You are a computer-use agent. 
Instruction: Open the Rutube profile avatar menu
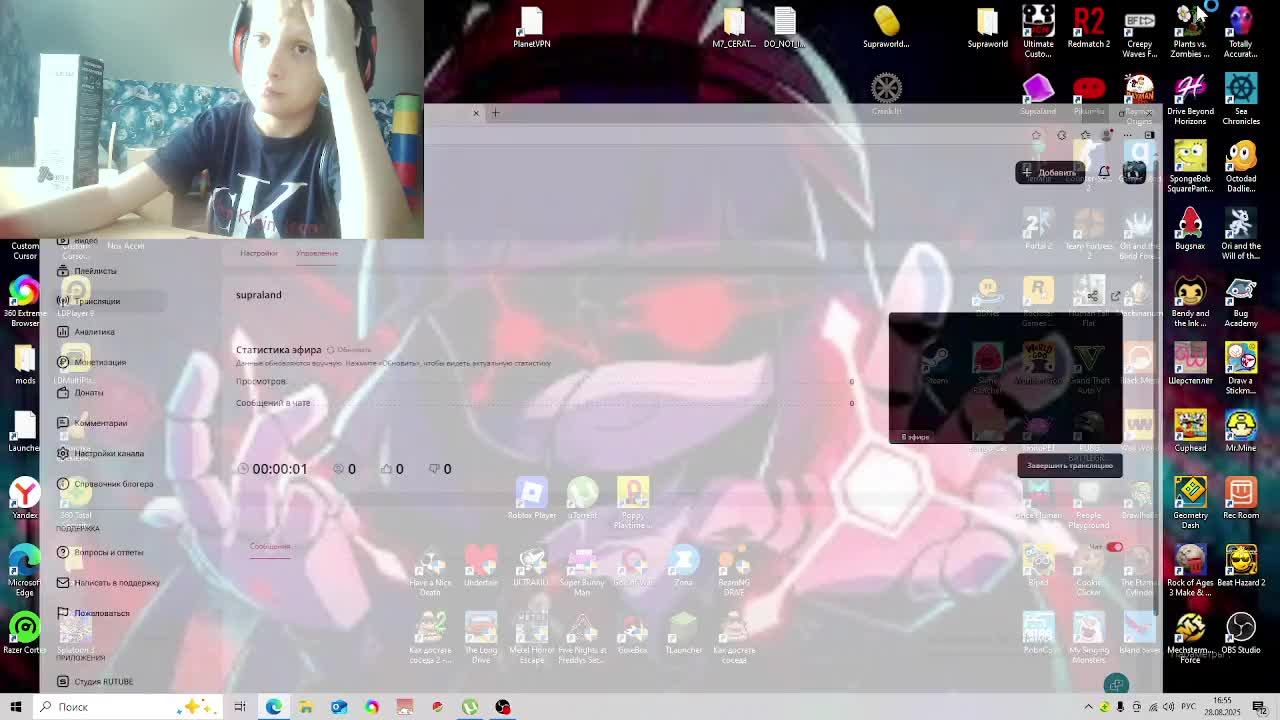pos(1134,172)
